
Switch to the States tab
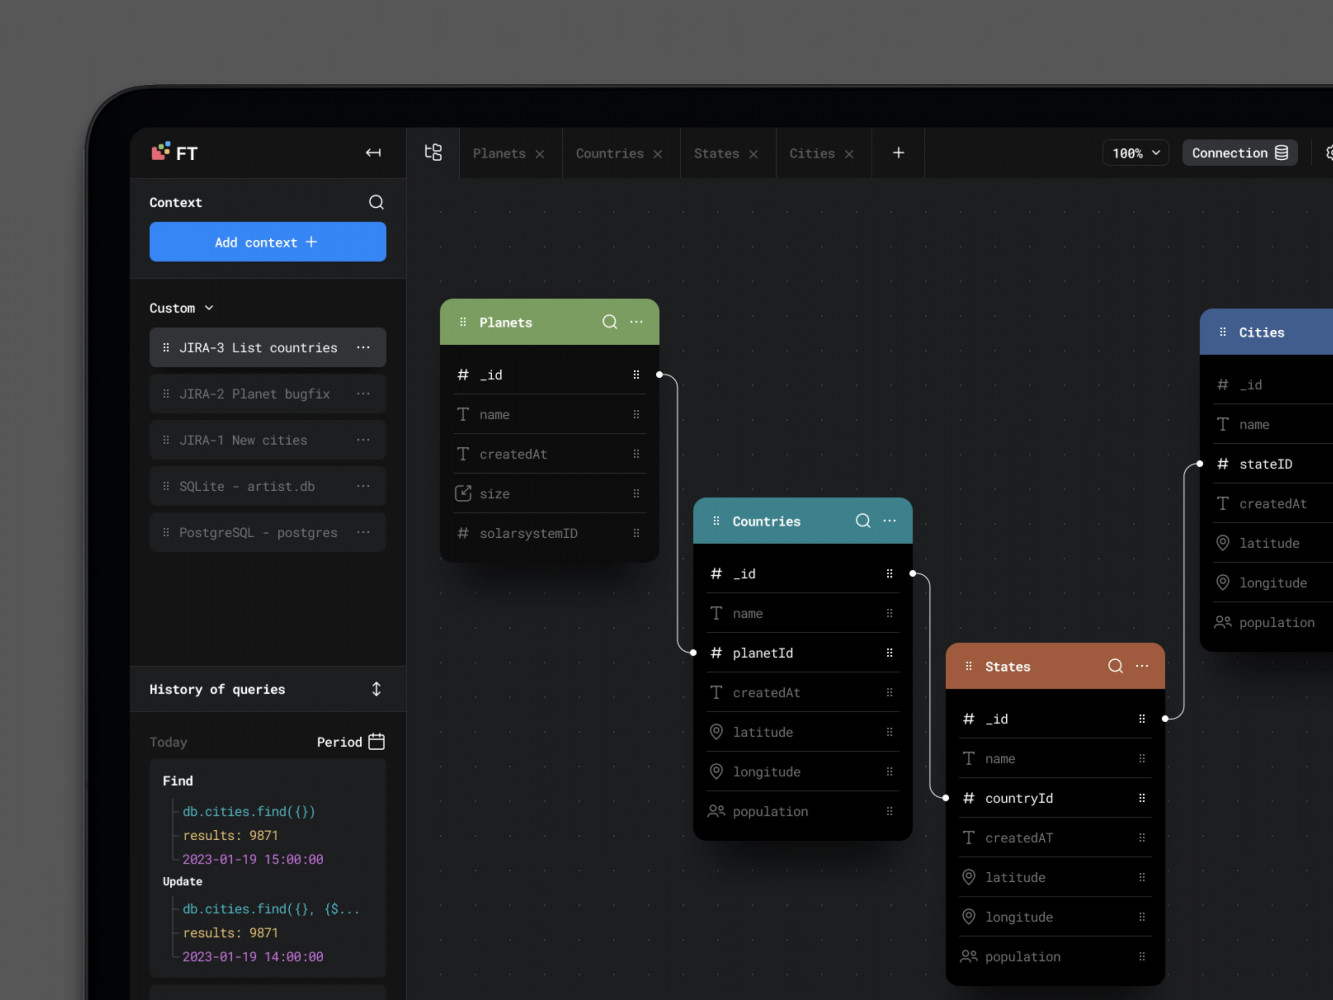click(716, 153)
